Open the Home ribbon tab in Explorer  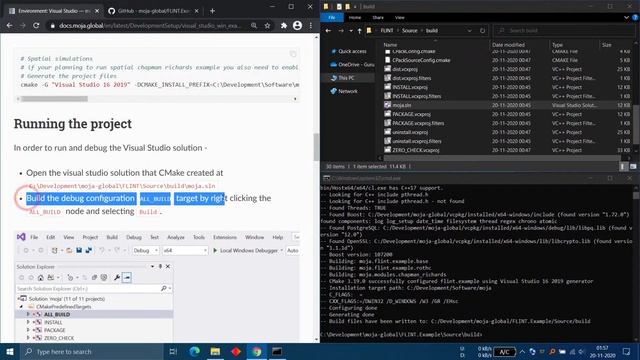pyautogui.click(x=355, y=18)
